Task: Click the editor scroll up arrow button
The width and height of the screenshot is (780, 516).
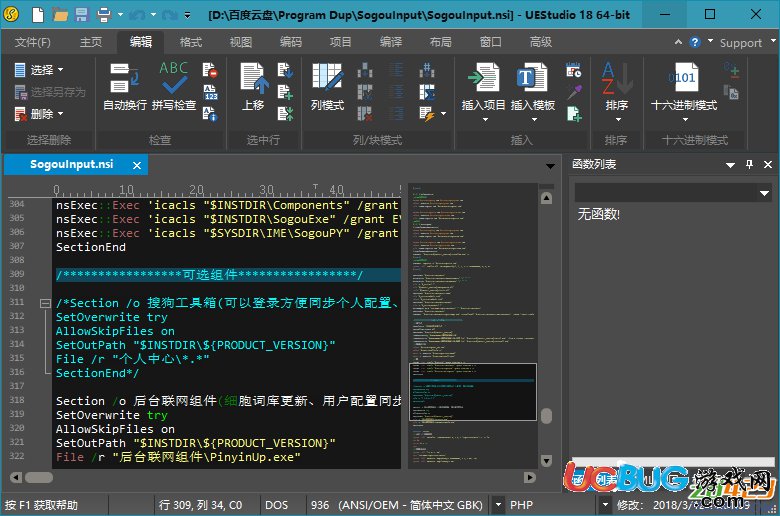Action: [x=546, y=198]
